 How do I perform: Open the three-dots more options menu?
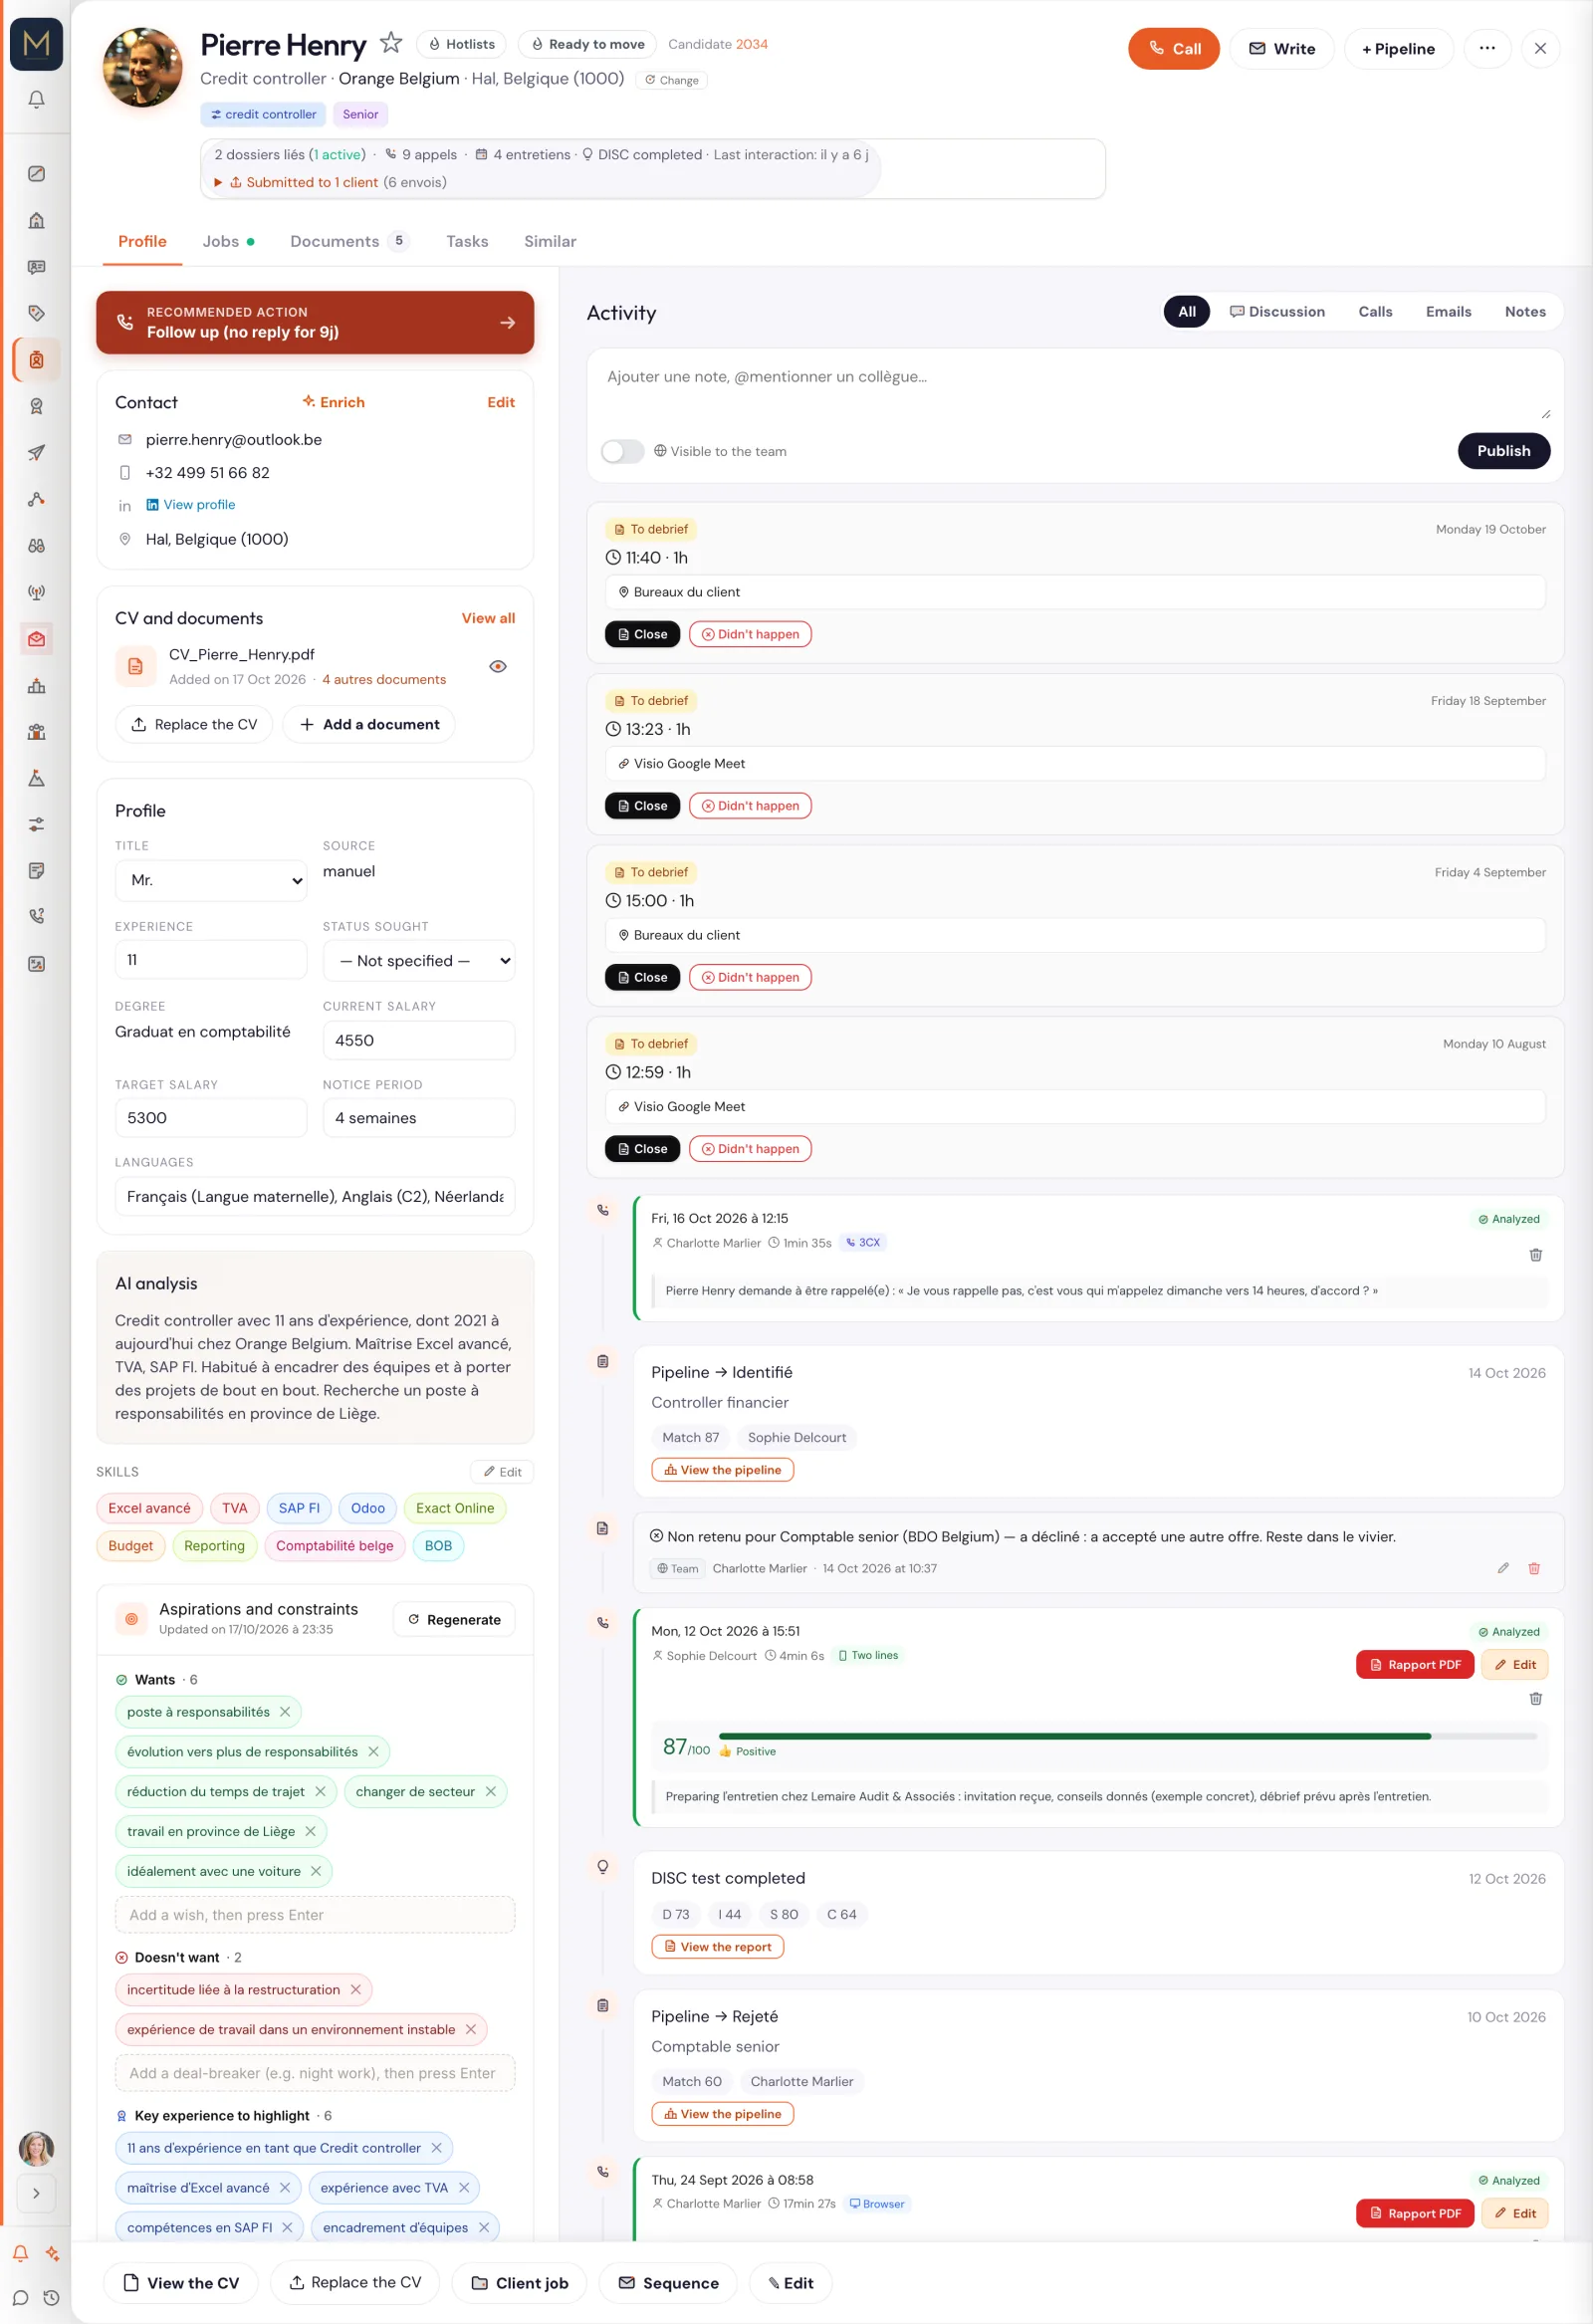pyautogui.click(x=1487, y=48)
